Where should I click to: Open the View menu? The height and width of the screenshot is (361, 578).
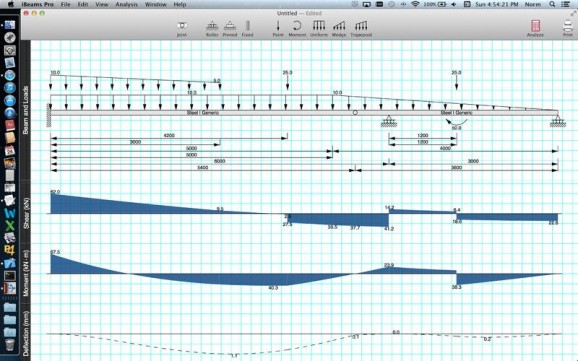tap(102, 4)
